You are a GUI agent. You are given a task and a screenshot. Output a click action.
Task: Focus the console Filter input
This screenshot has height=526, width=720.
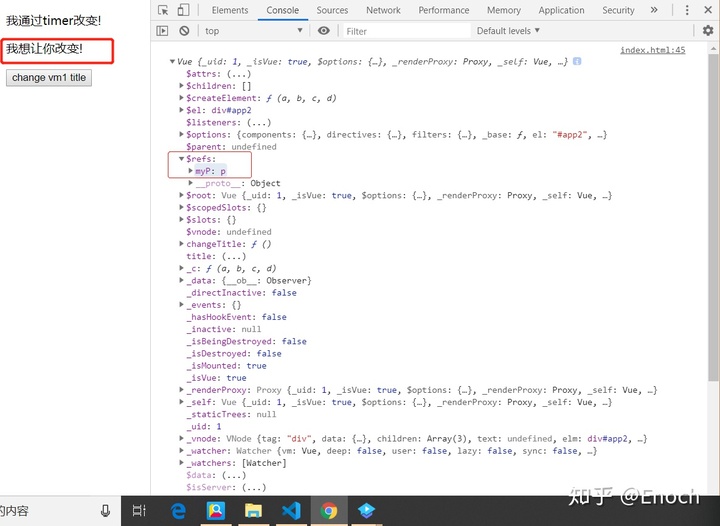(406, 31)
